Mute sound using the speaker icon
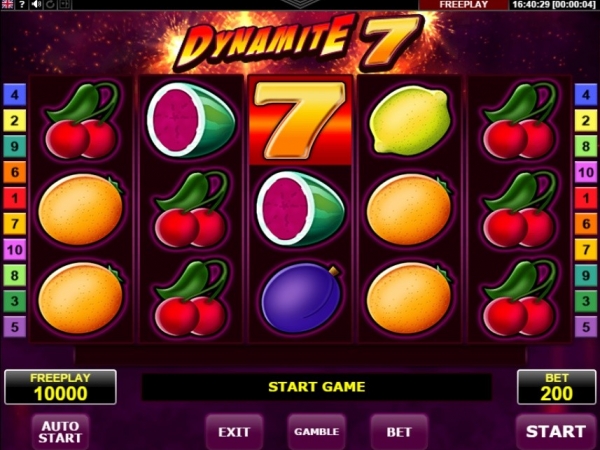 (x=36, y=5)
